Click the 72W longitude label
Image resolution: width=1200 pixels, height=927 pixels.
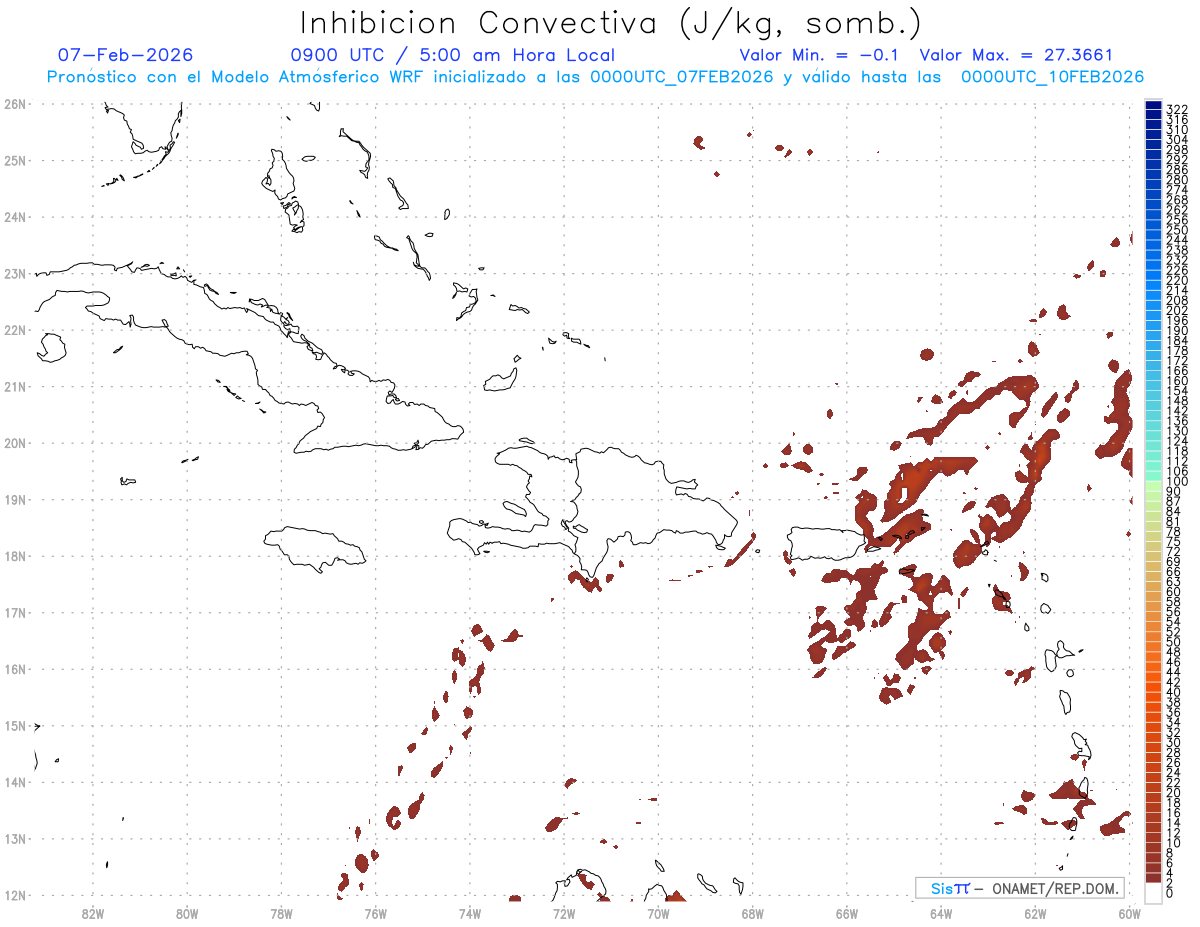[x=564, y=913]
